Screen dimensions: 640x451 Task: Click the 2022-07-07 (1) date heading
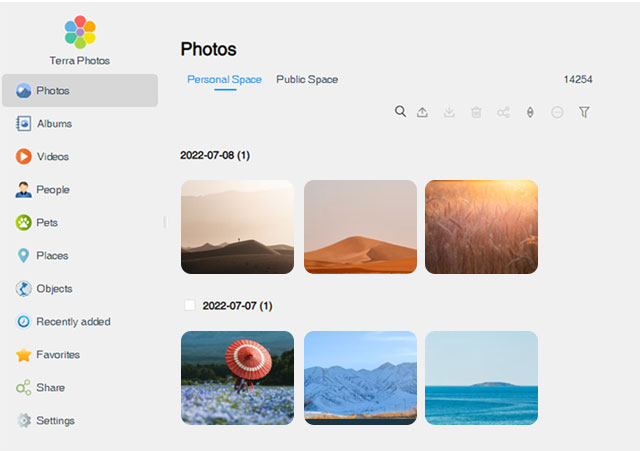pyautogui.click(x=238, y=306)
